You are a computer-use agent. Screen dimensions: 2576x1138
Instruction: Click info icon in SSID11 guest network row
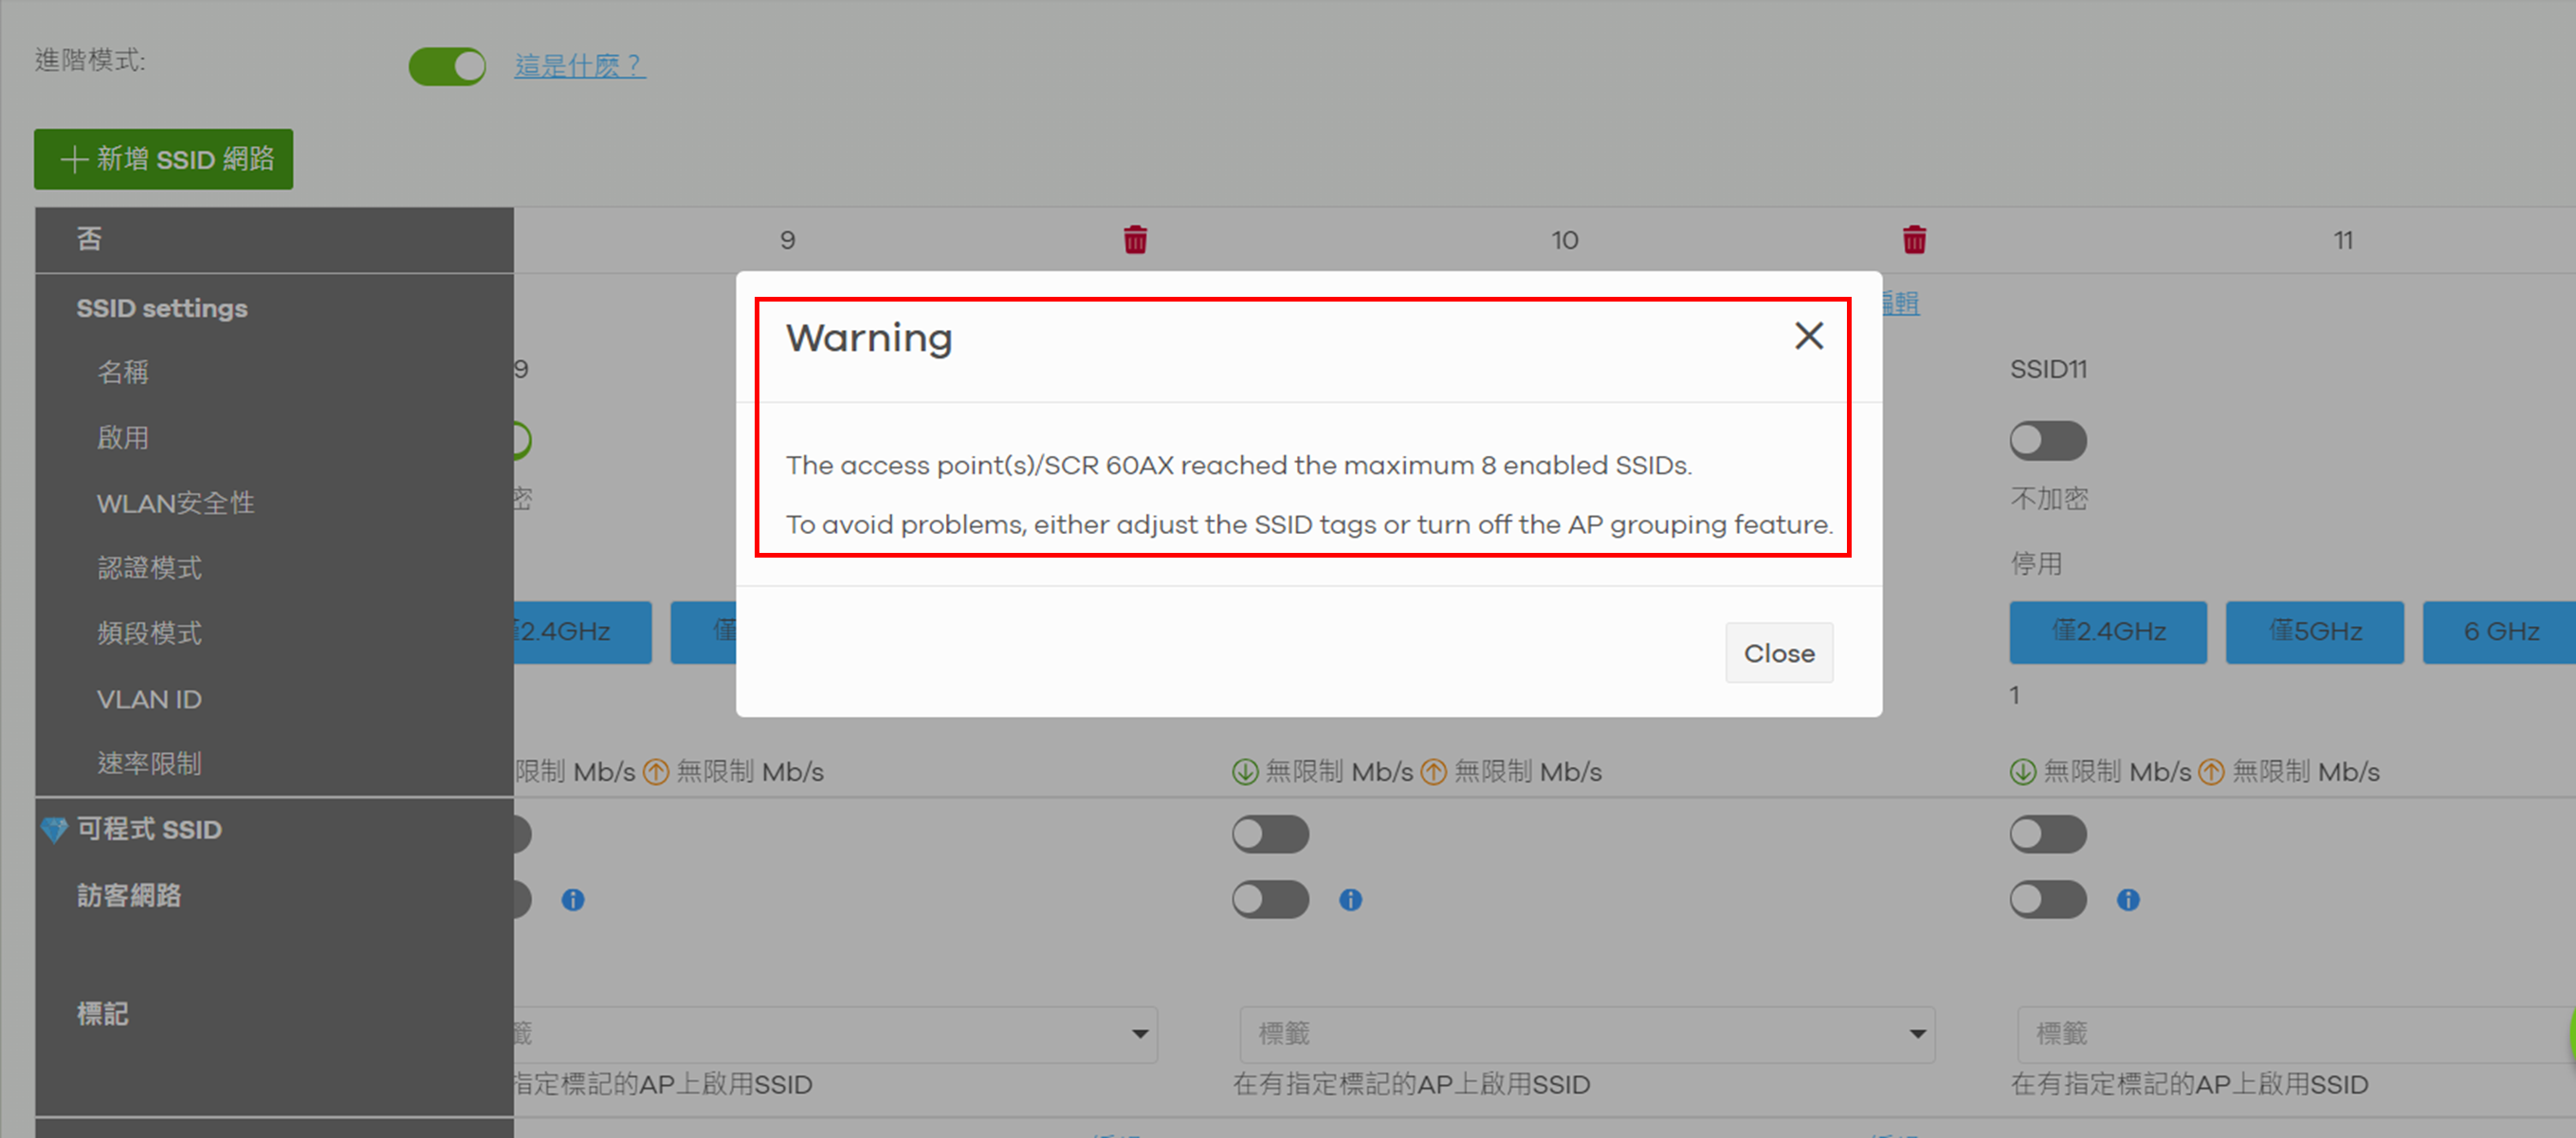point(2128,900)
